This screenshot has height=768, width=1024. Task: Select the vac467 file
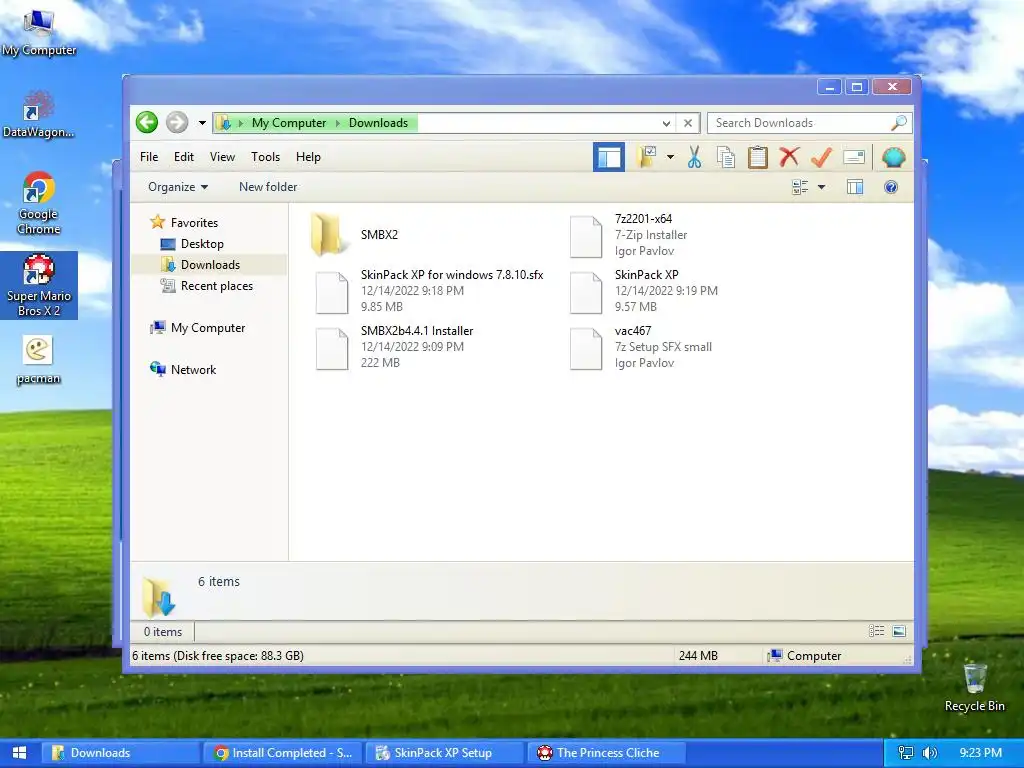click(641, 347)
